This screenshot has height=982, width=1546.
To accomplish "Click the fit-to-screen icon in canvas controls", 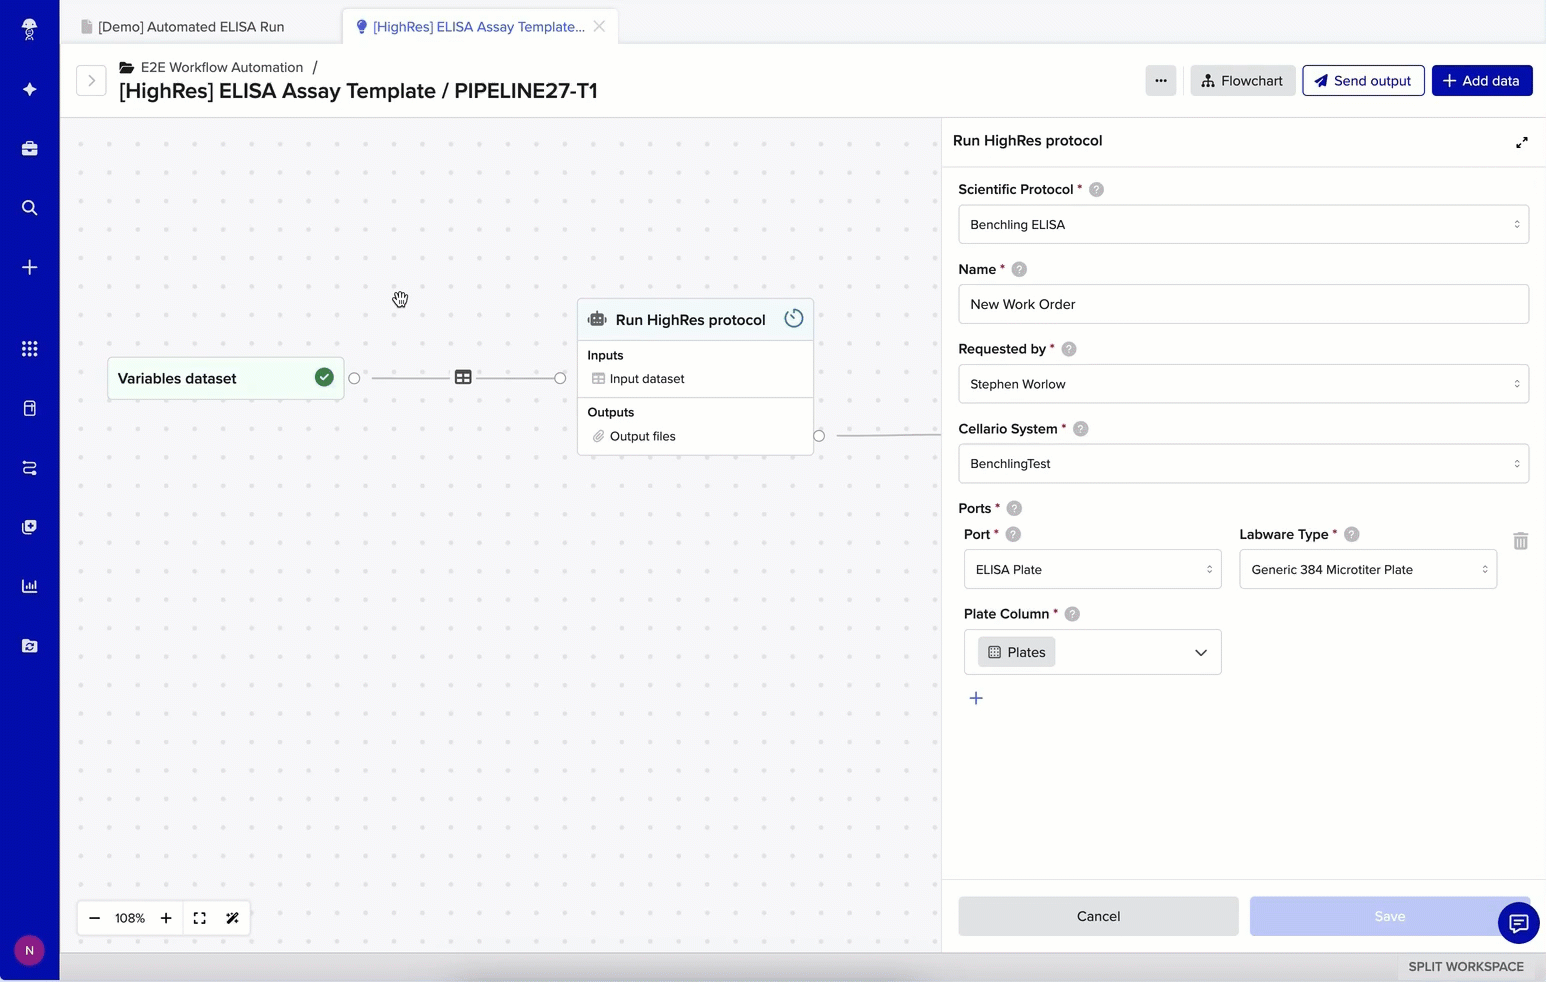I will [199, 918].
